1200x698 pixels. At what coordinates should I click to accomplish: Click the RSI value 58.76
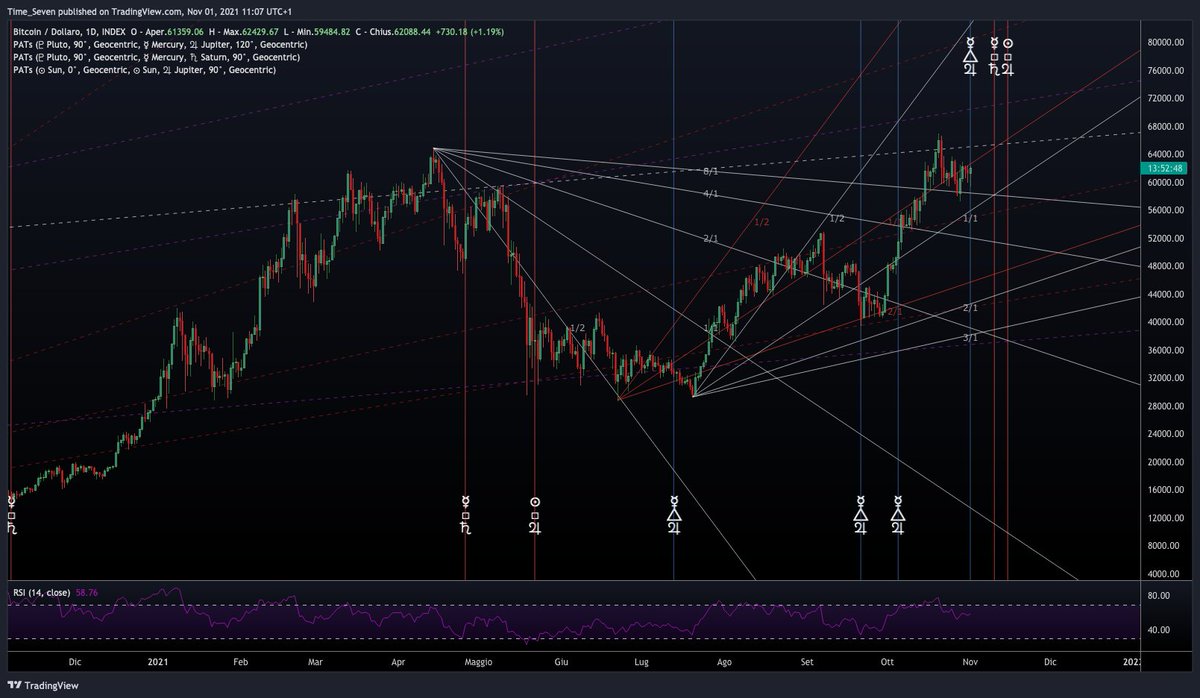tap(87, 592)
